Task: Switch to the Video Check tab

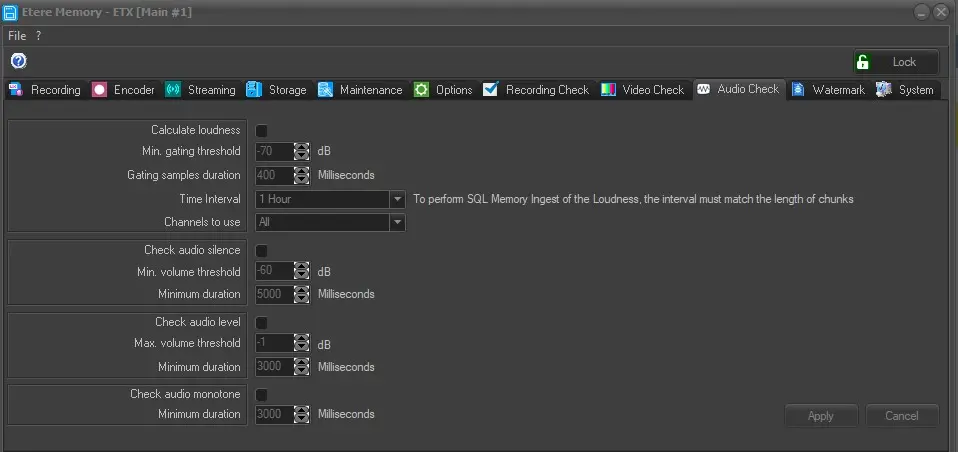Action: tap(642, 90)
